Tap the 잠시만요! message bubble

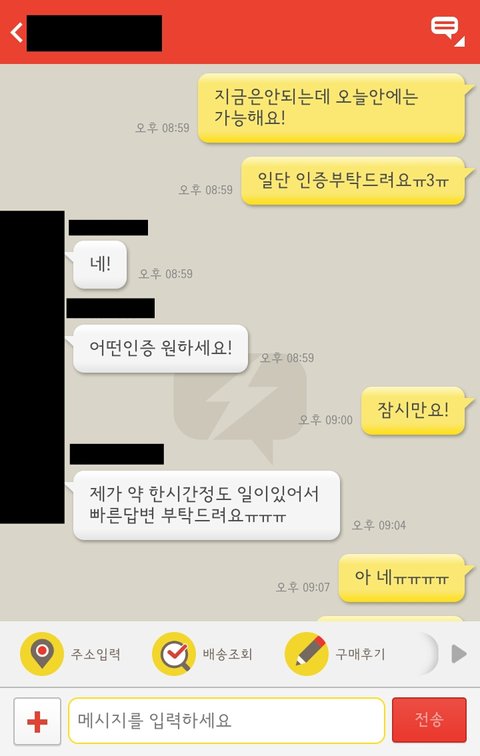point(413,411)
